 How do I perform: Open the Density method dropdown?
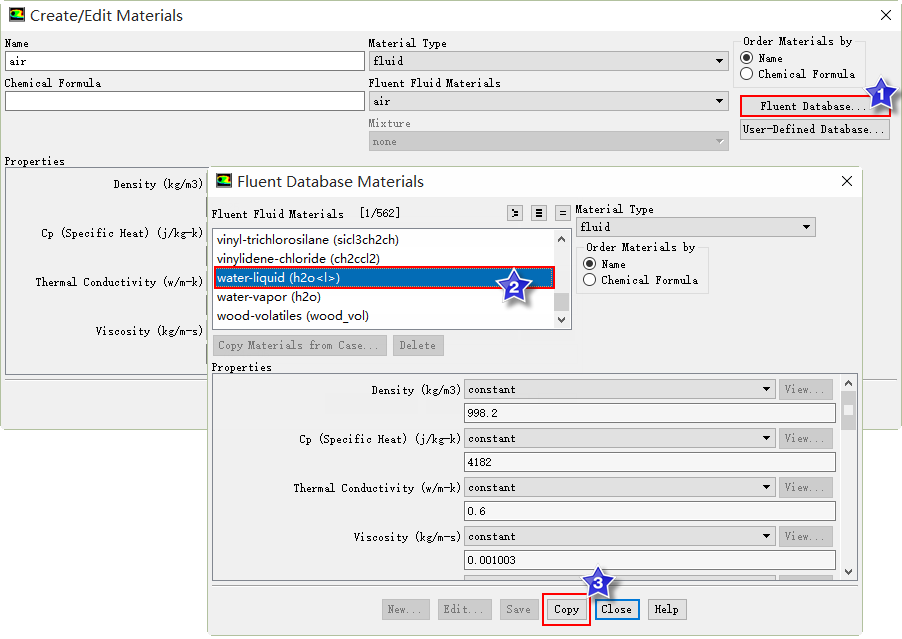pos(620,389)
